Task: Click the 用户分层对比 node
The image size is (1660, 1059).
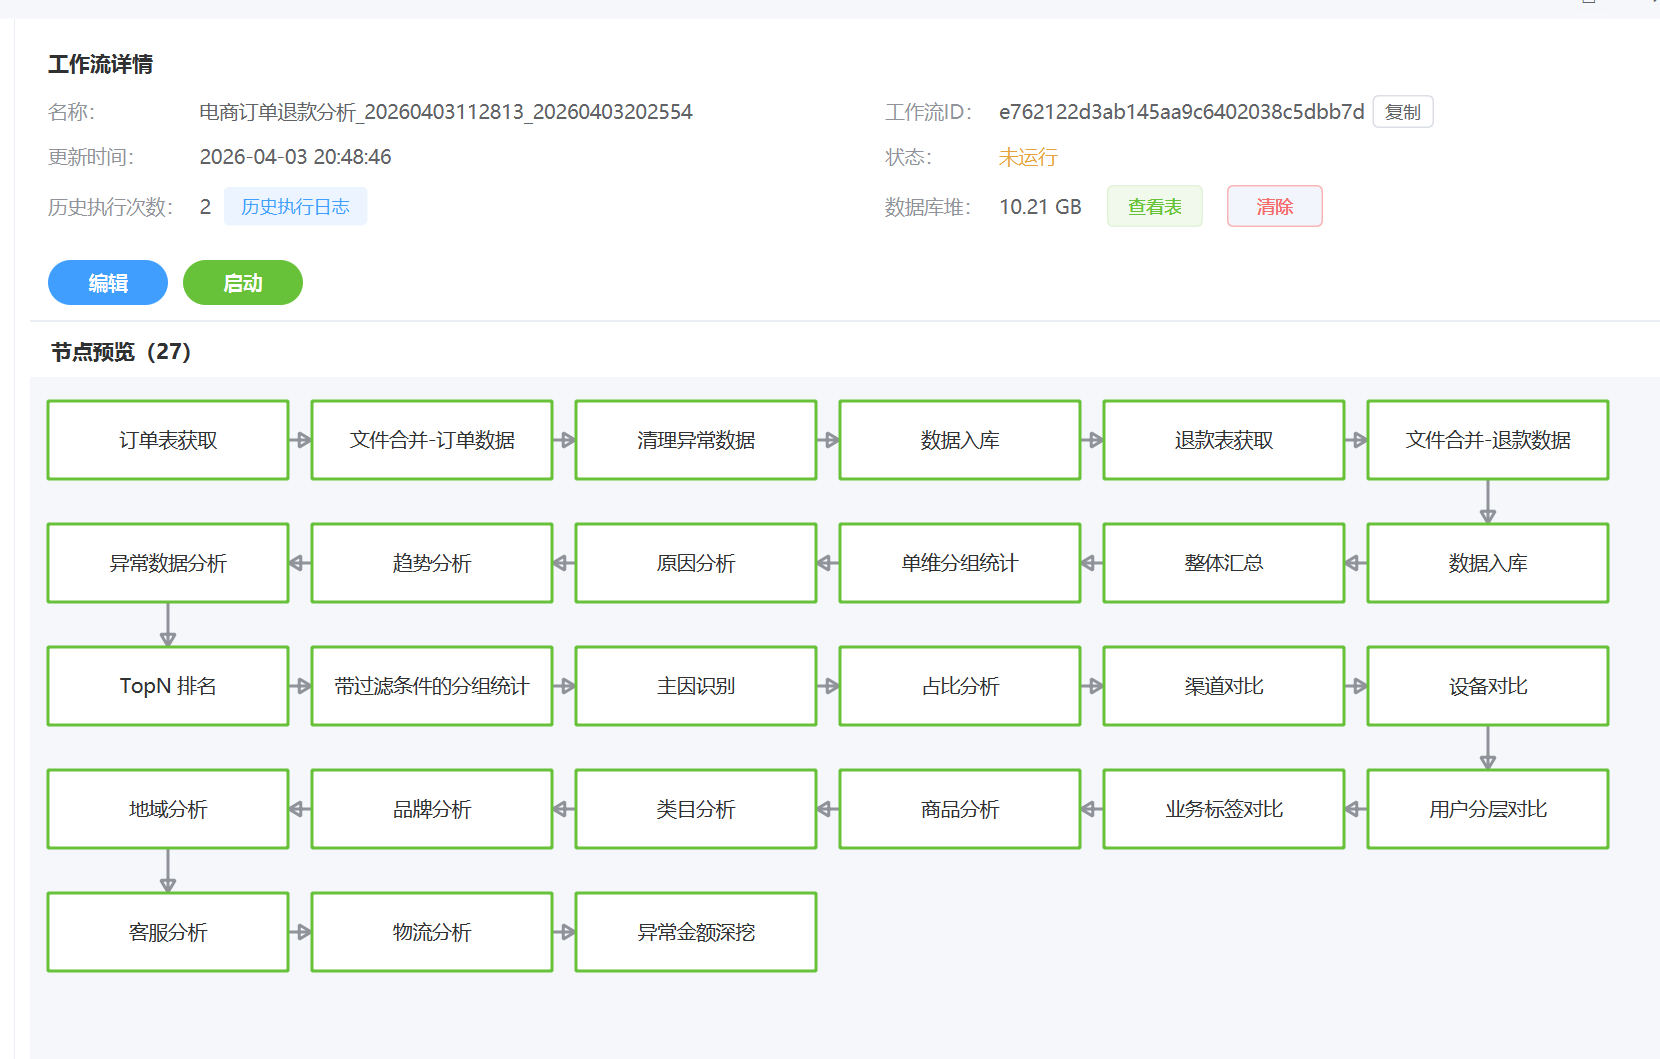Action: [x=1488, y=809]
